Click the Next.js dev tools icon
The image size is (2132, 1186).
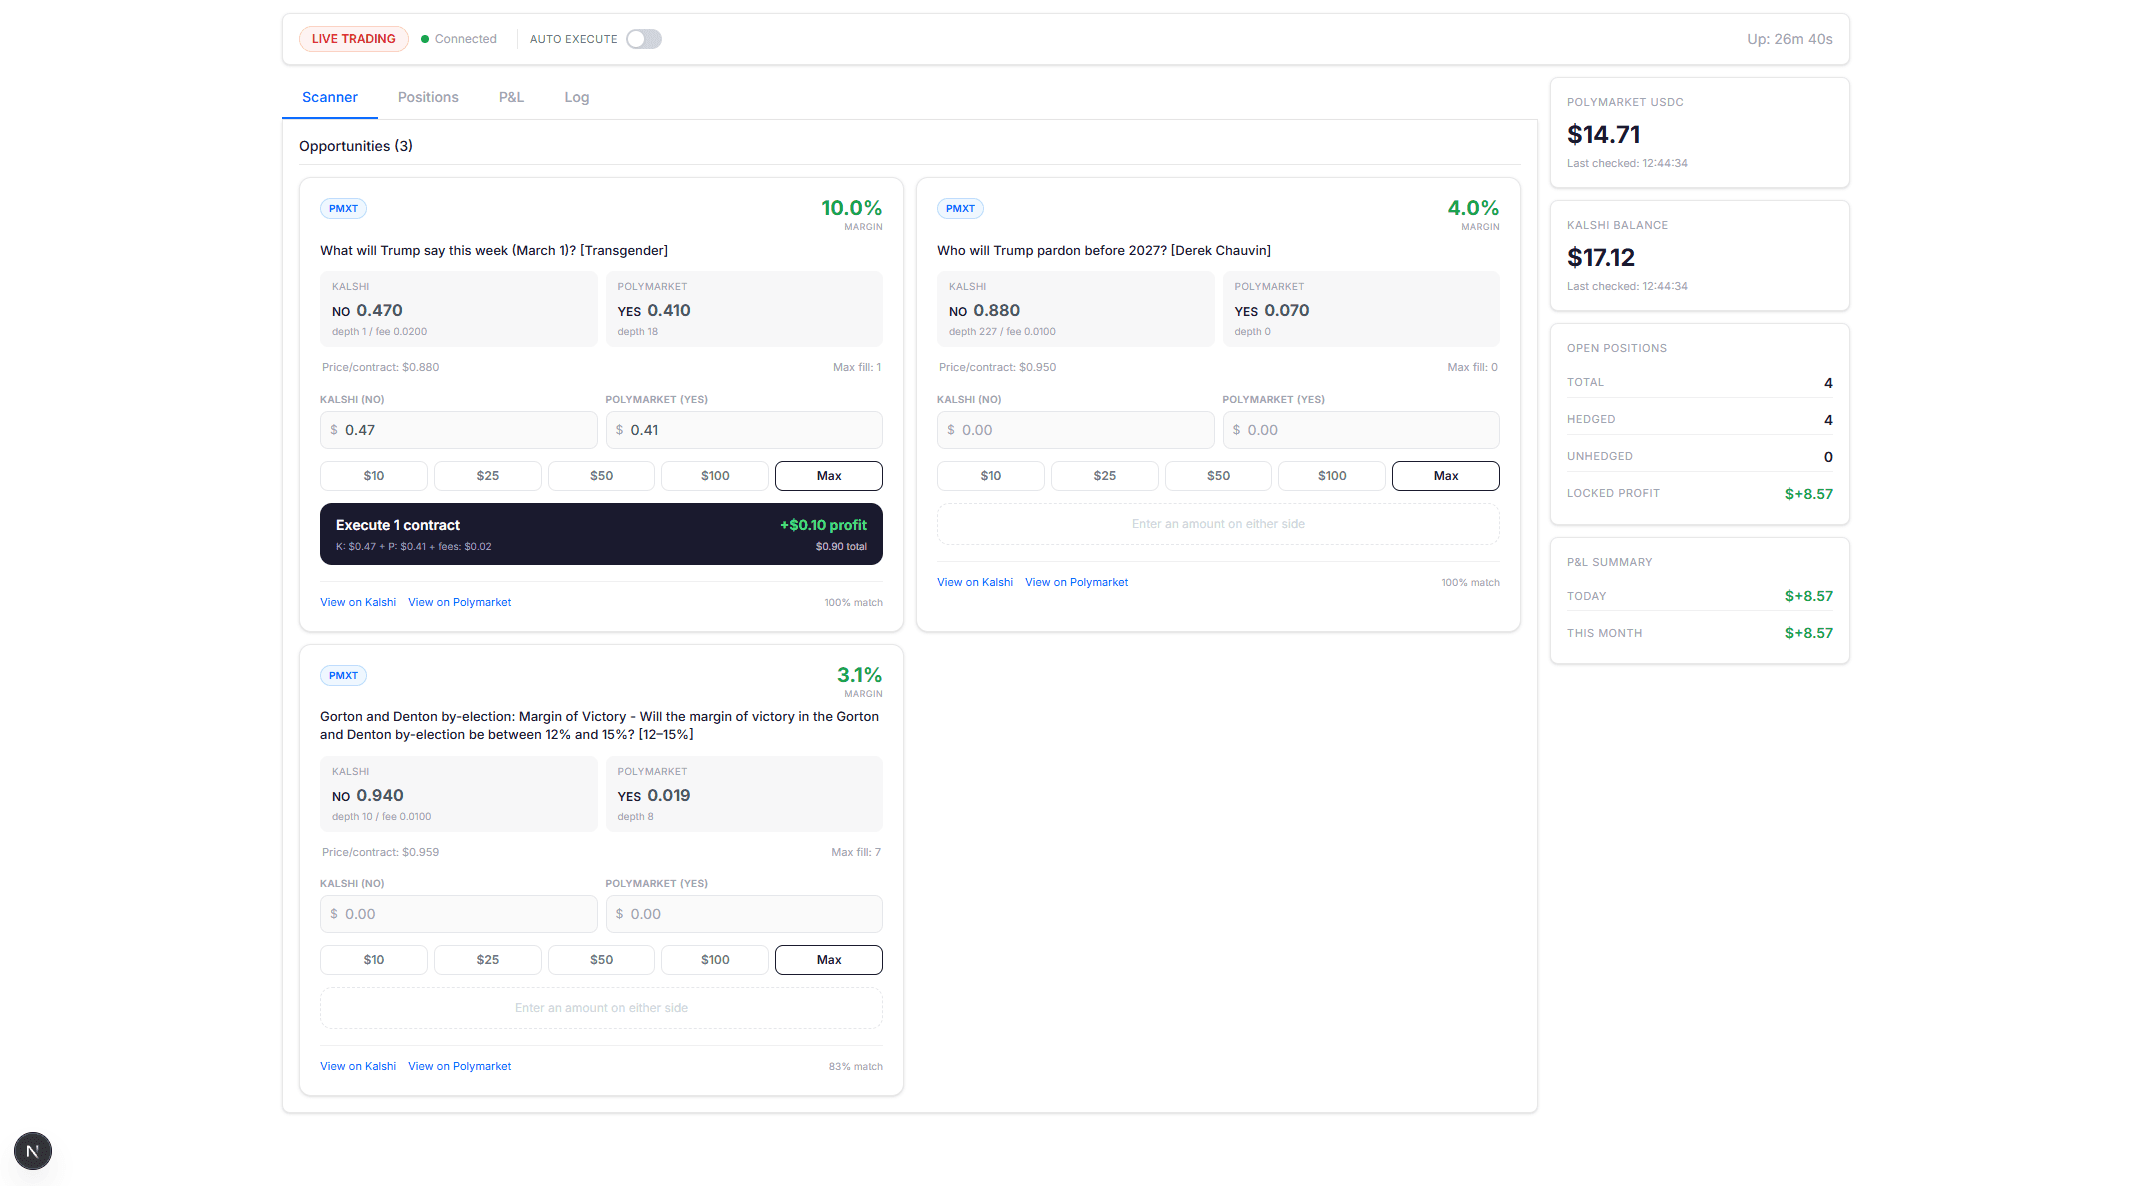click(32, 1151)
